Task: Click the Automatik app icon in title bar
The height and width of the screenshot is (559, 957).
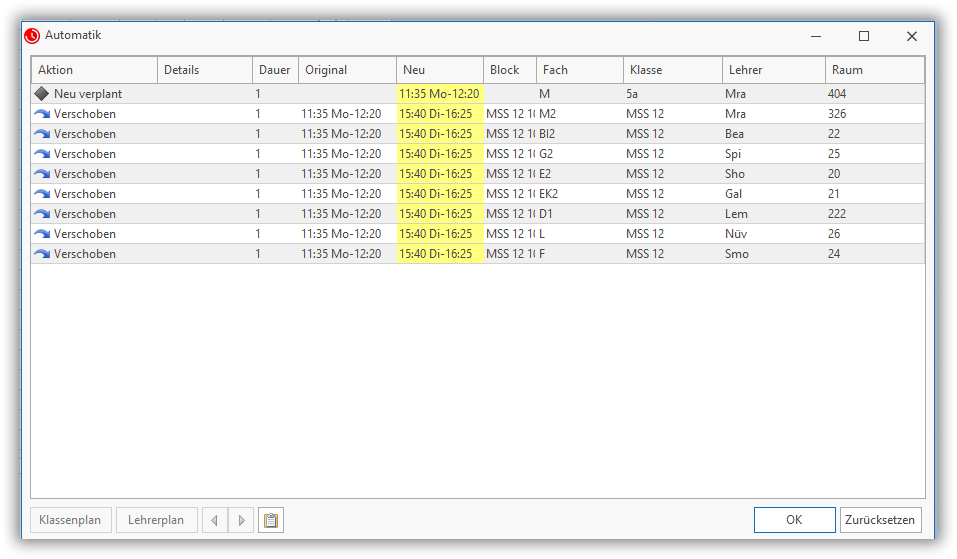Action: [32, 36]
